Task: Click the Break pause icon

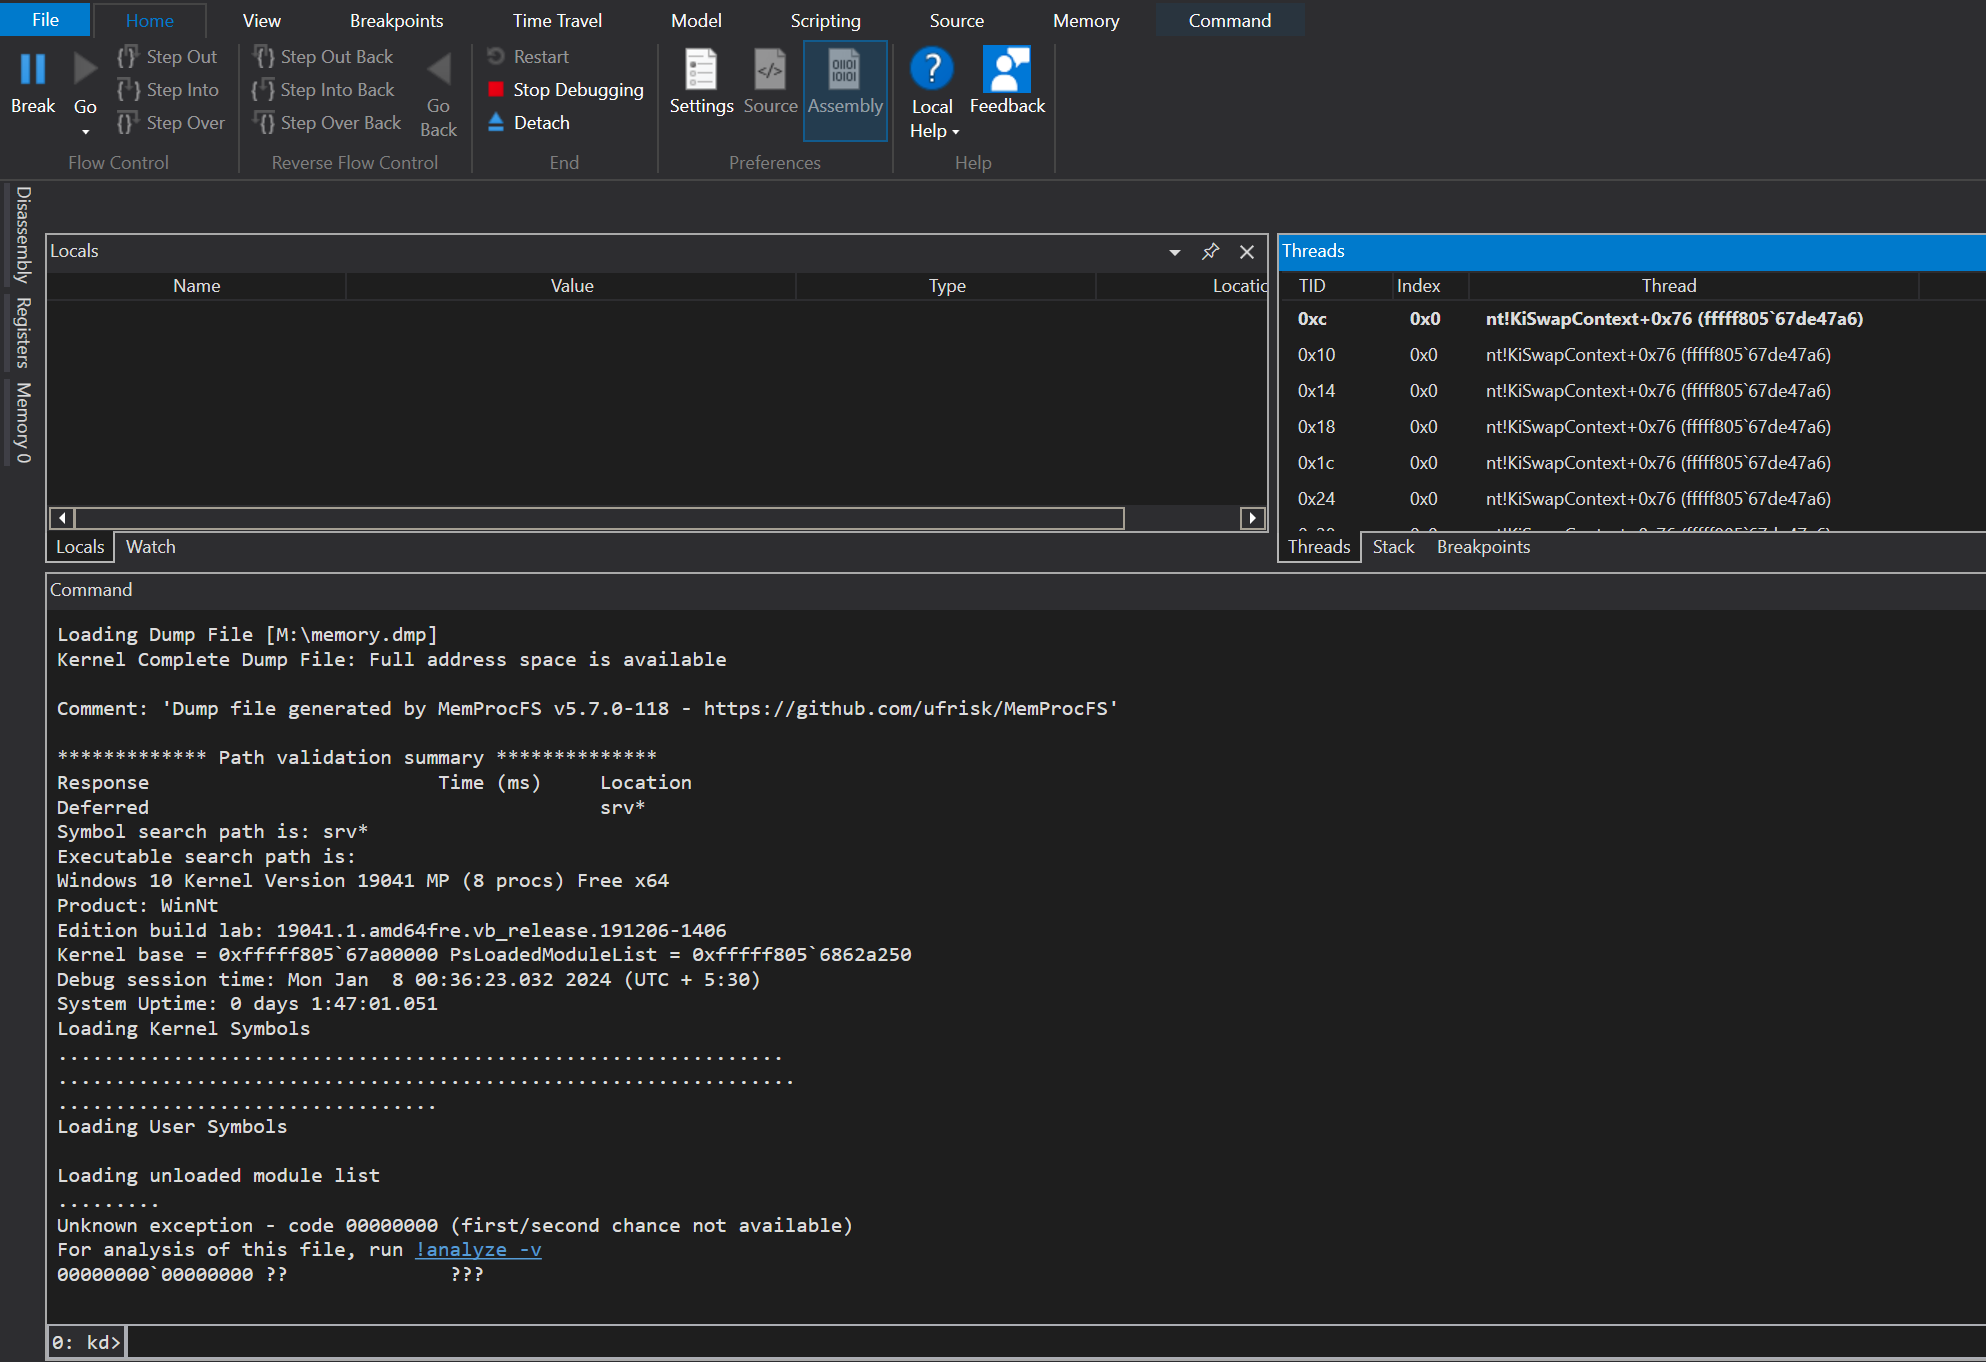Action: (33, 69)
